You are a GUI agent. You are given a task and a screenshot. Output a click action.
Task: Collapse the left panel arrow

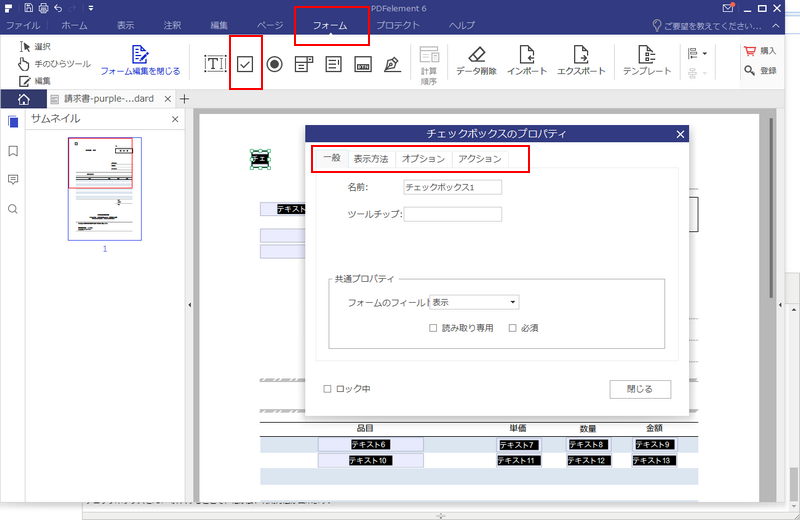click(190, 305)
